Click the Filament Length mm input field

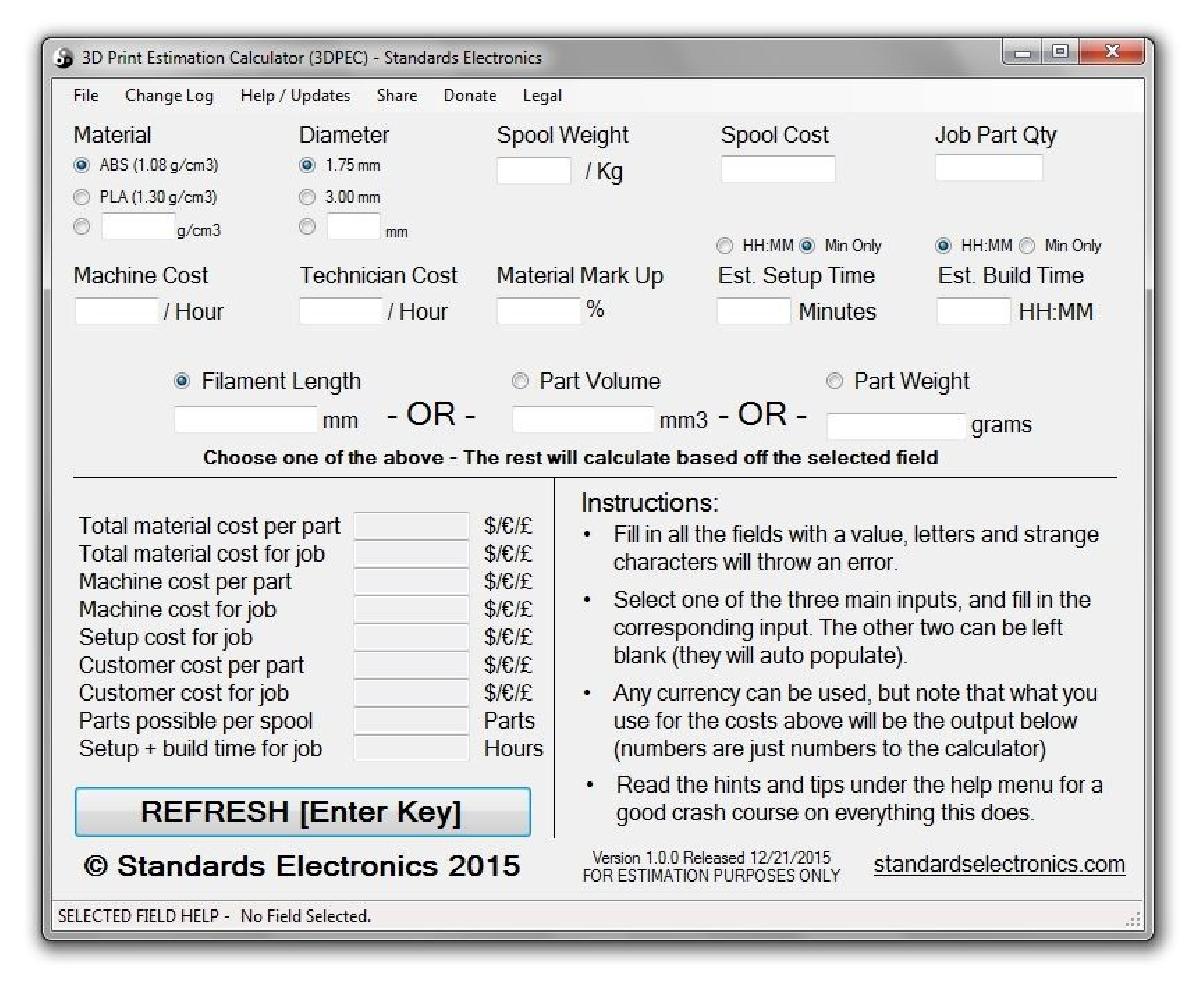pyautogui.click(x=245, y=420)
